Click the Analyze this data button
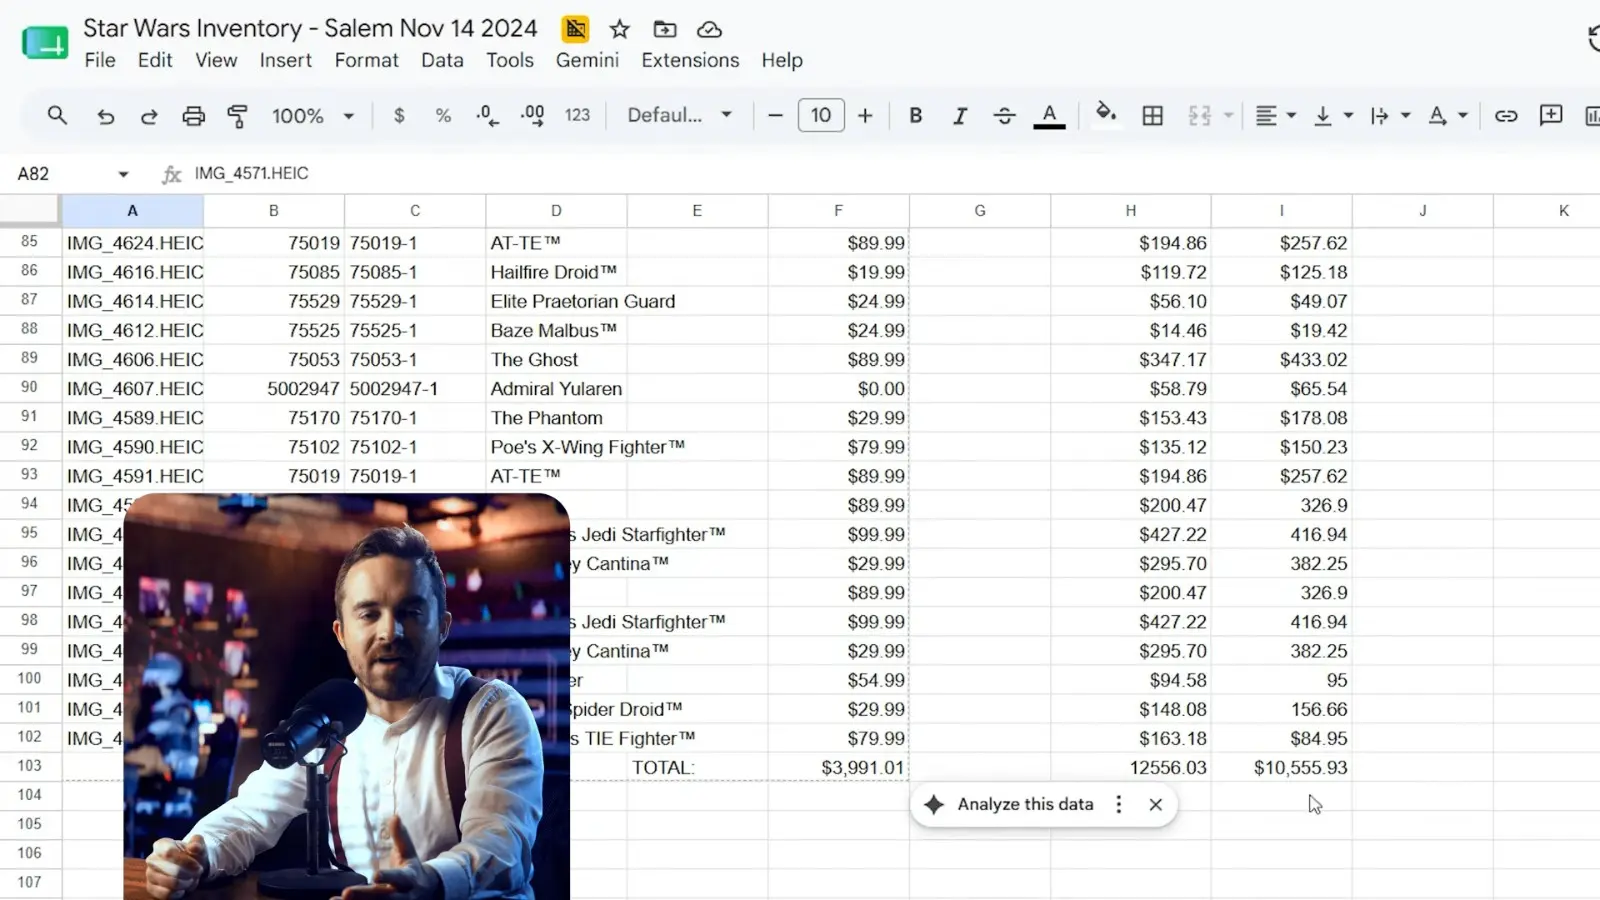 pos(1010,804)
